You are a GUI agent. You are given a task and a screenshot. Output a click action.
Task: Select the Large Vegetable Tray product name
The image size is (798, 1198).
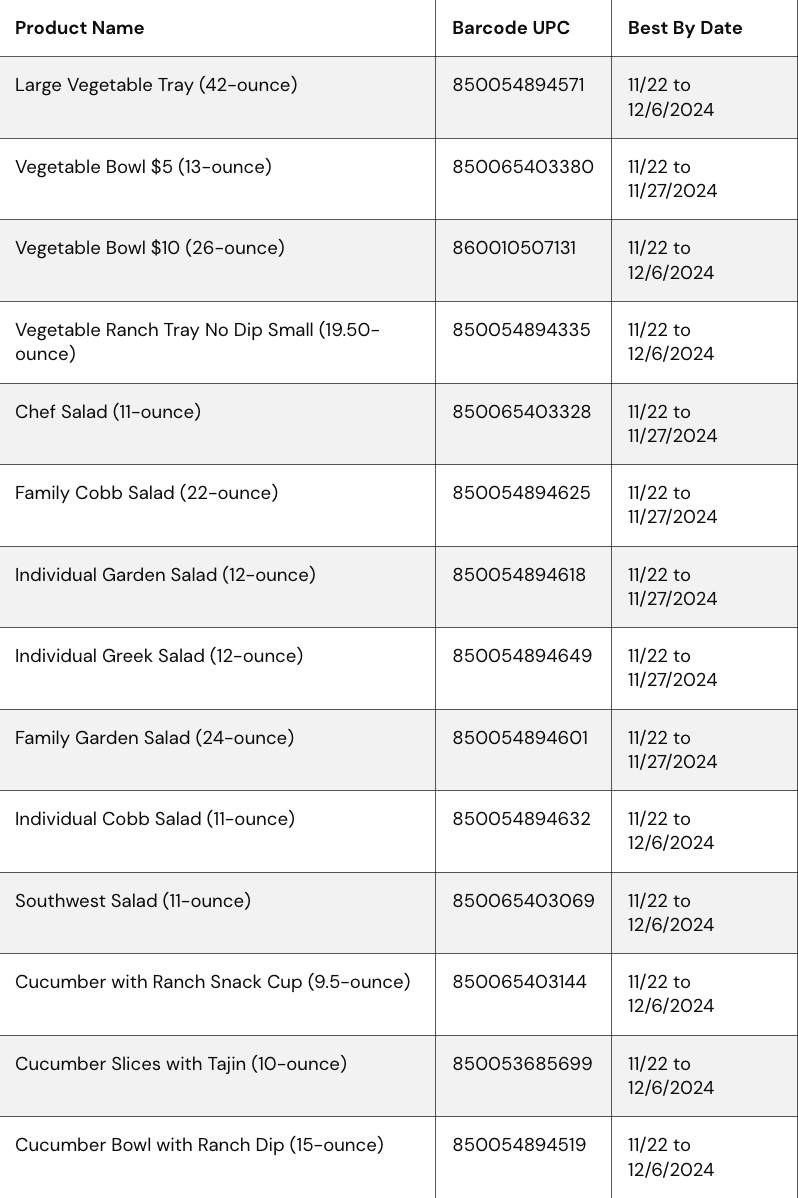point(156,85)
